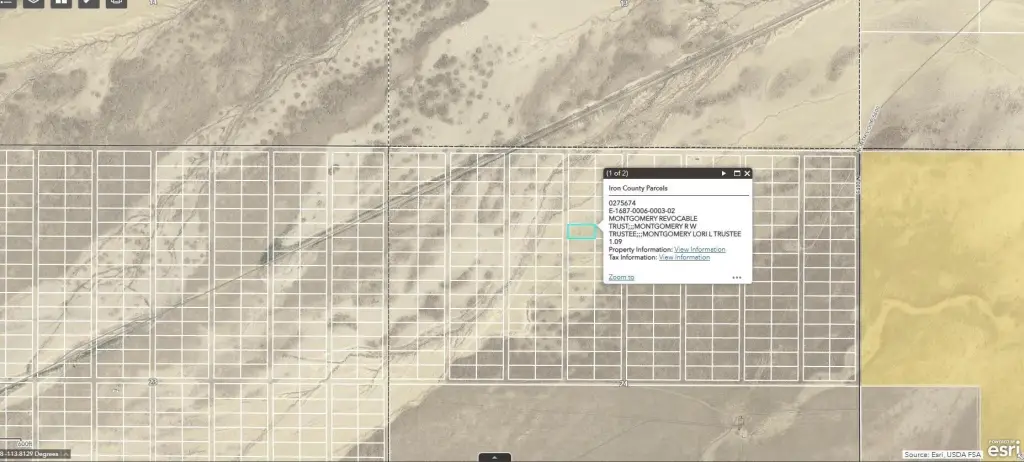Close the parcel info popup

[x=747, y=173]
